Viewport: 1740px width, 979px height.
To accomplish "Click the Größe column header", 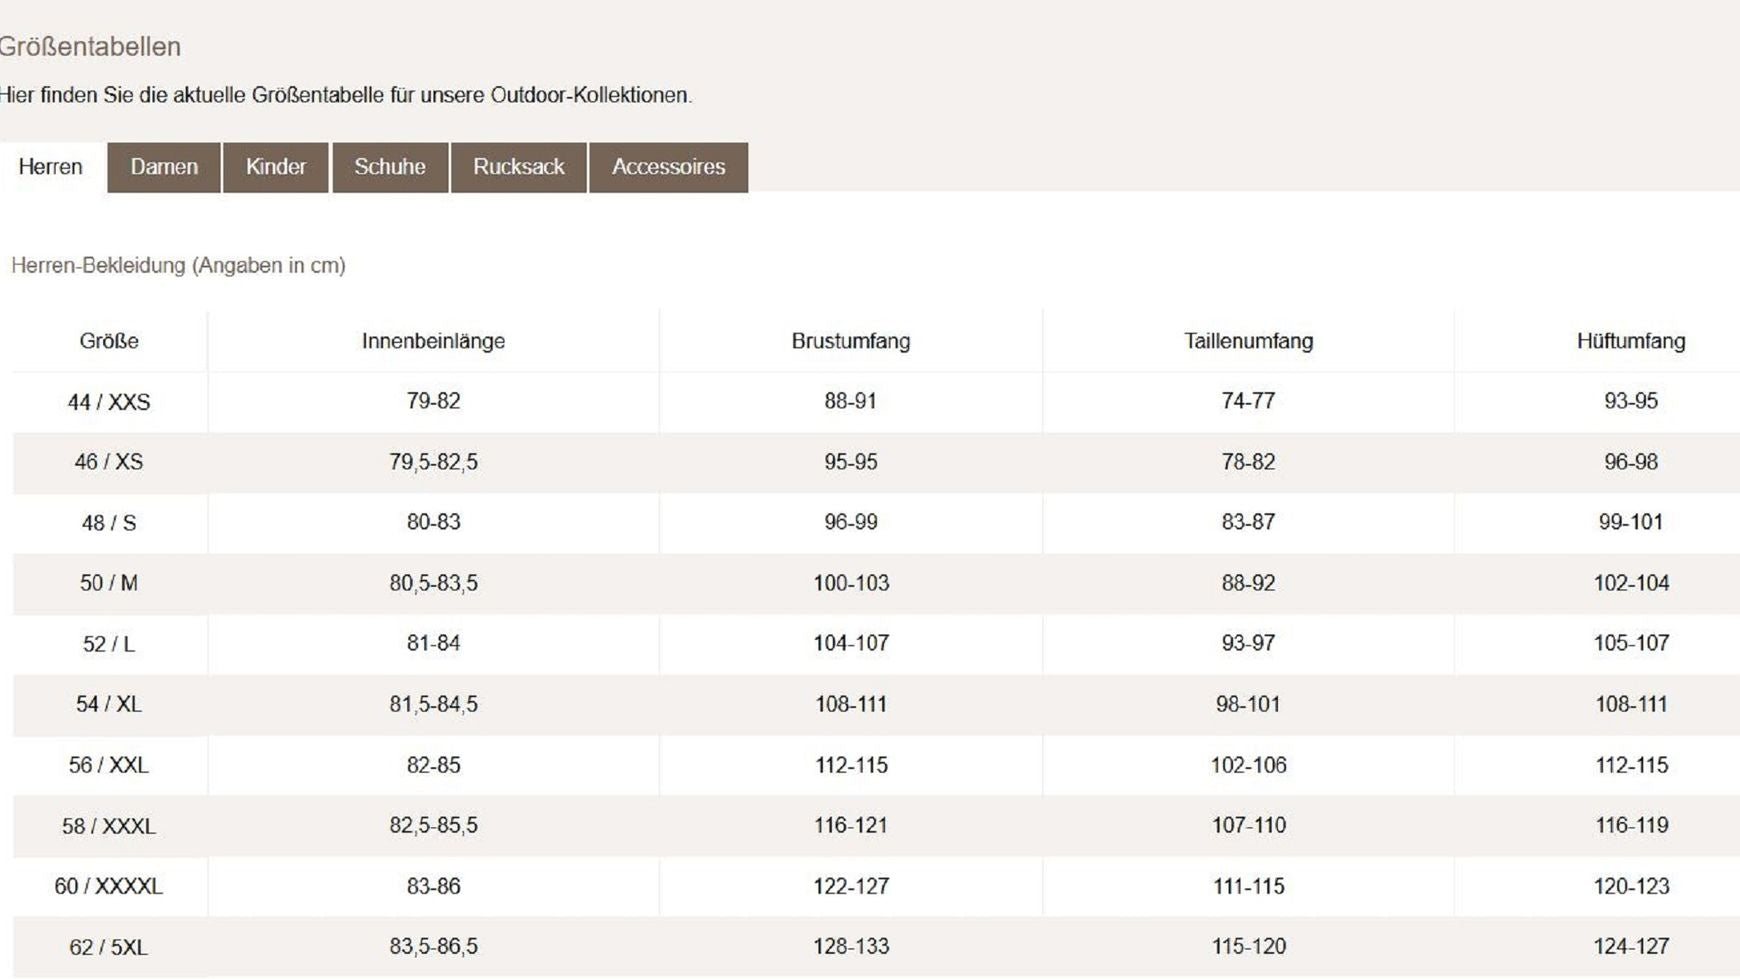I will 109,341.
